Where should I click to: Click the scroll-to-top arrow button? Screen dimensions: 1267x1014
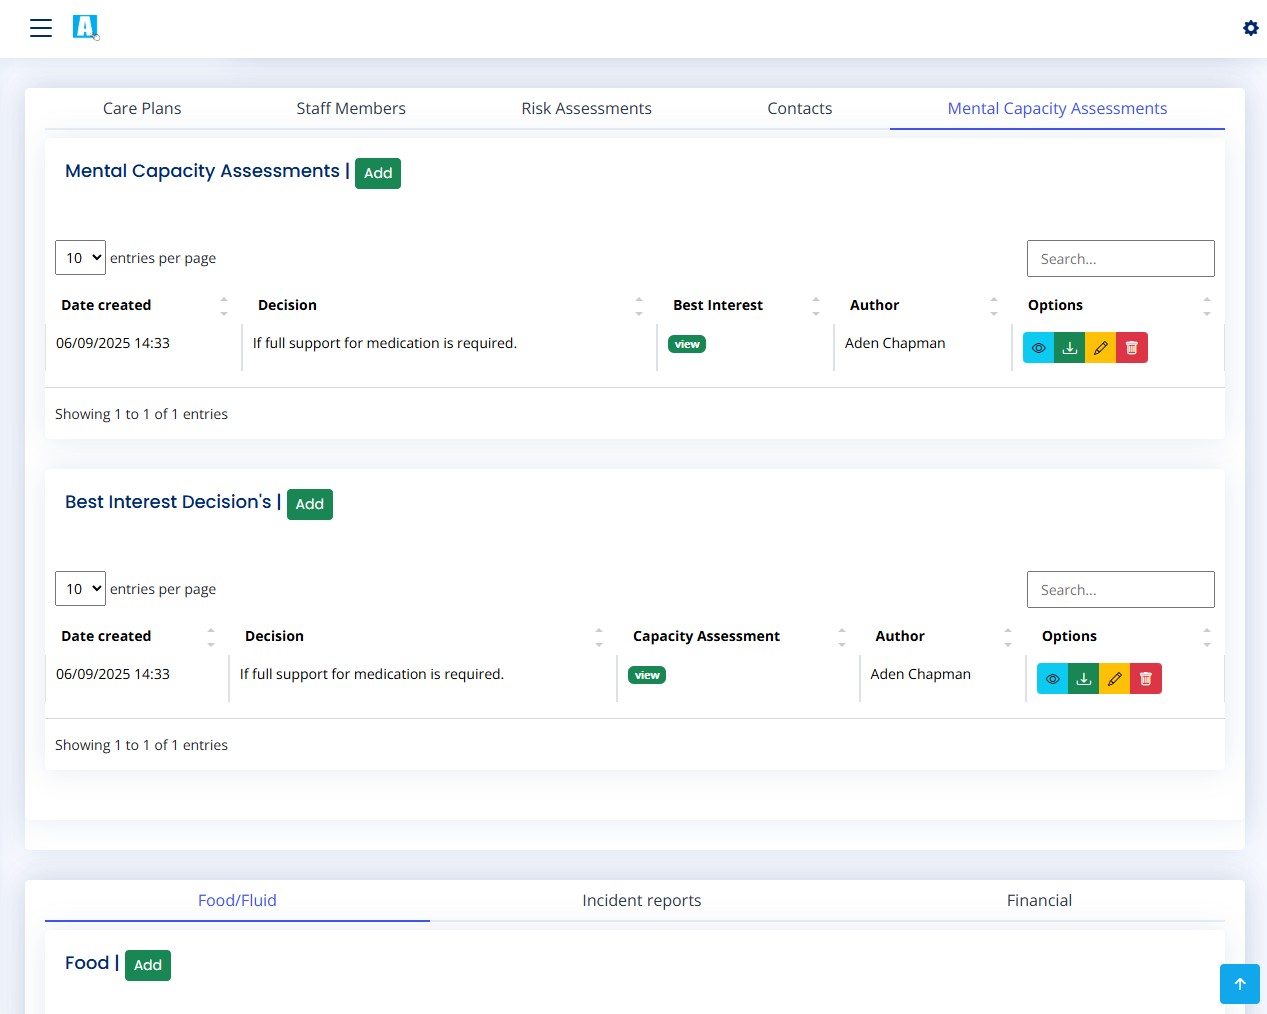tap(1239, 984)
